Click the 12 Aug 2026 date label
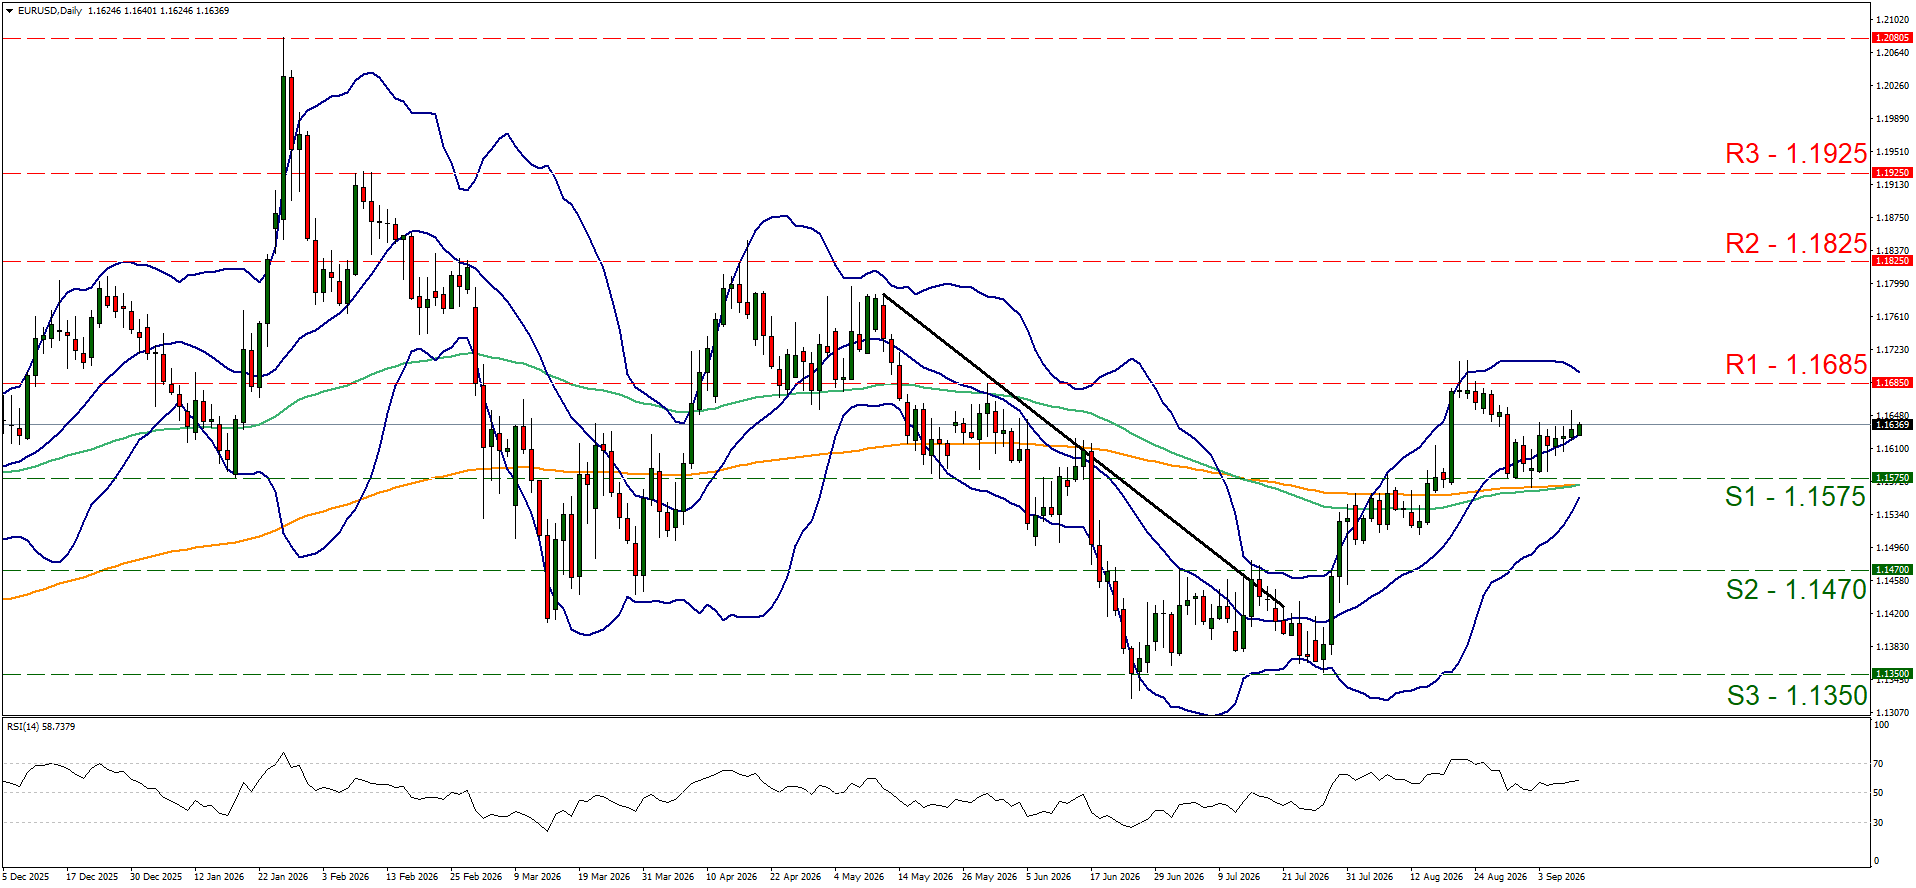The height and width of the screenshot is (888, 1916). pyautogui.click(x=1436, y=877)
